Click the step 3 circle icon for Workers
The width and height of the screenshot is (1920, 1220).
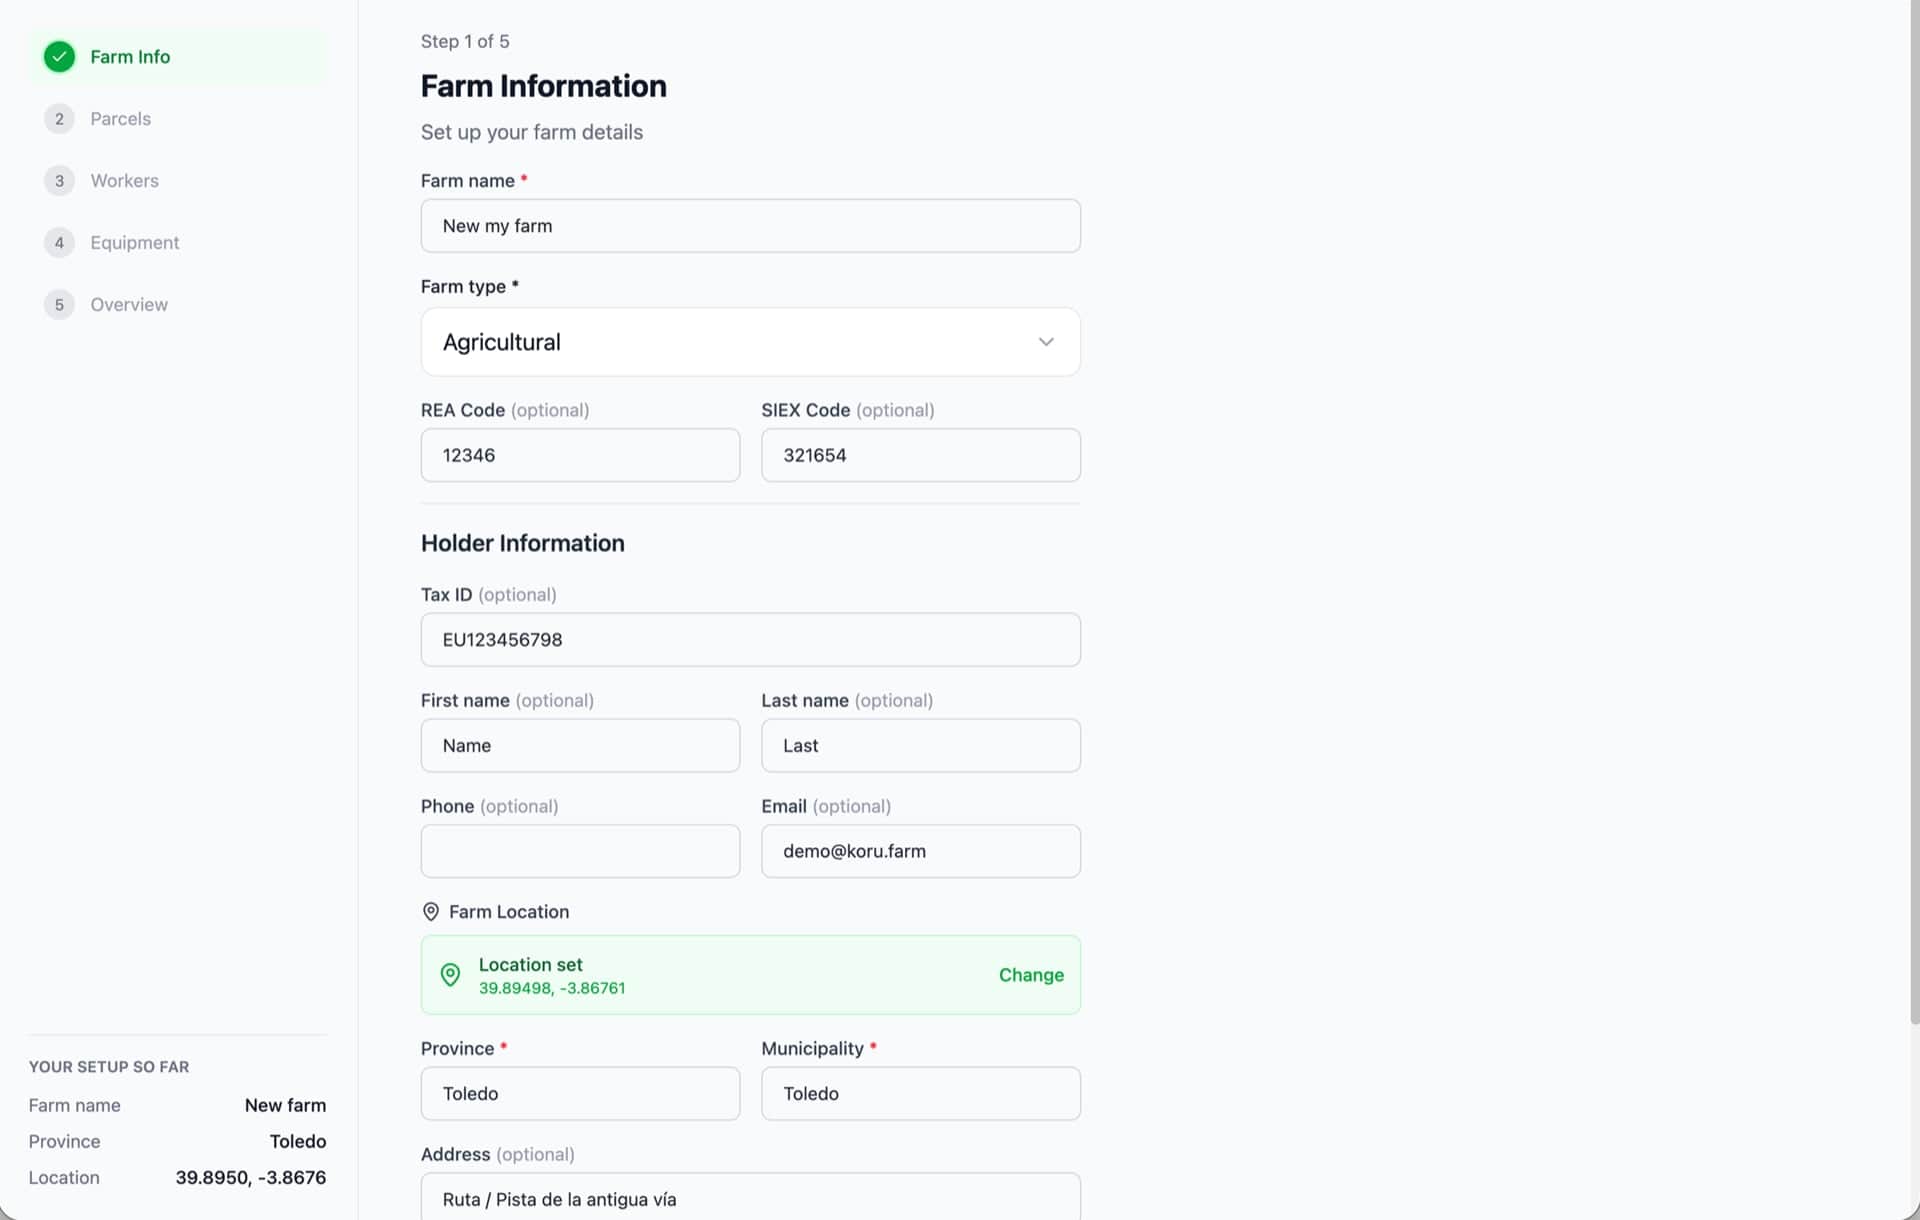(59, 181)
